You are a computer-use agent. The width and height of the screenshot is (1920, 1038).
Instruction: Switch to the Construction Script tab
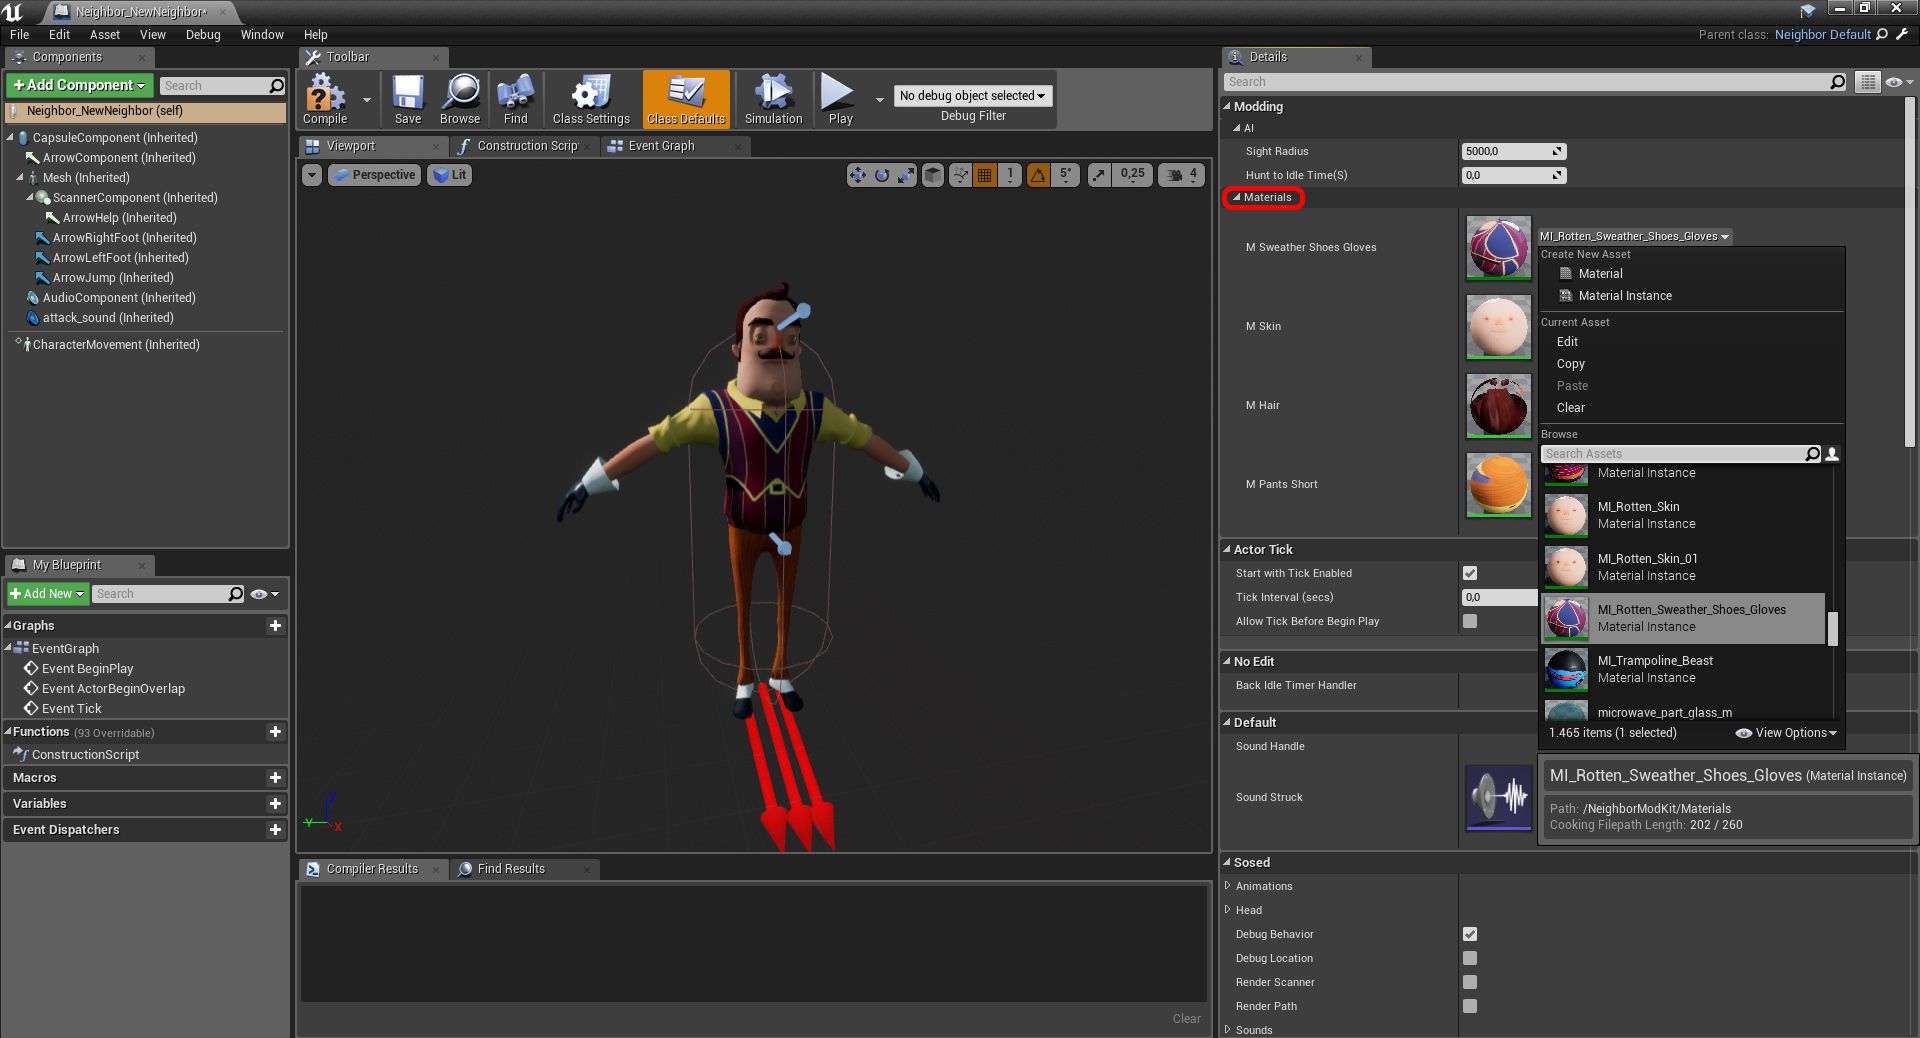click(x=525, y=146)
